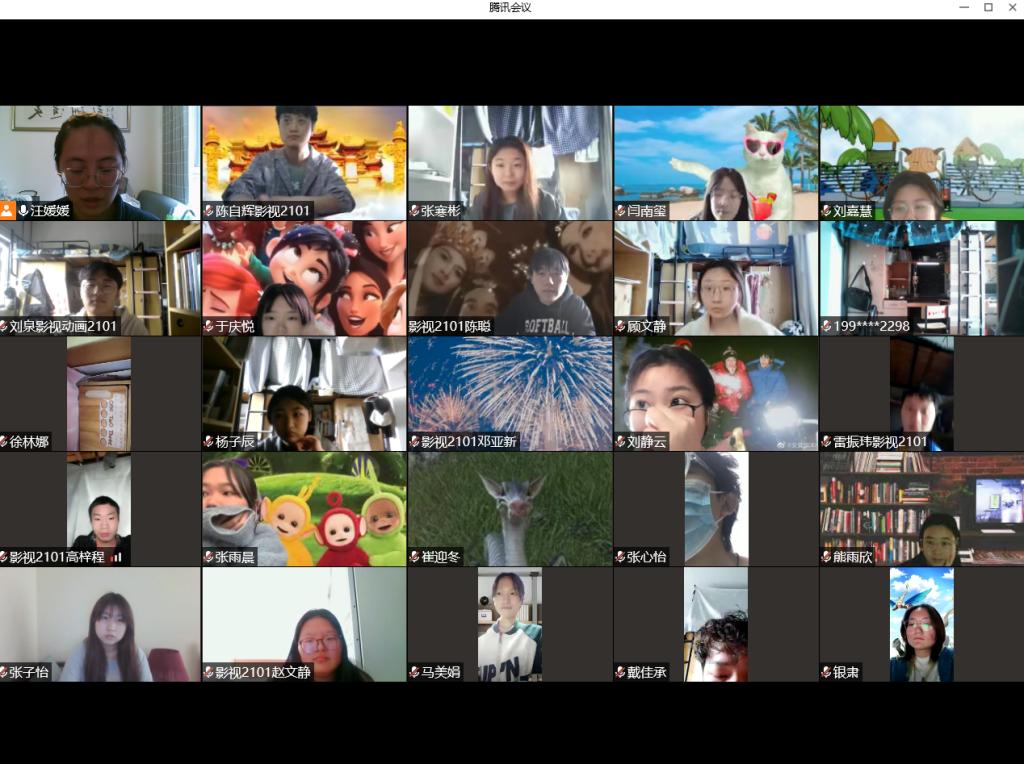This screenshot has height=764, width=1024.
Task: Click the active microphone icon next to 汪媛媛
Action: [x=23, y=211]
